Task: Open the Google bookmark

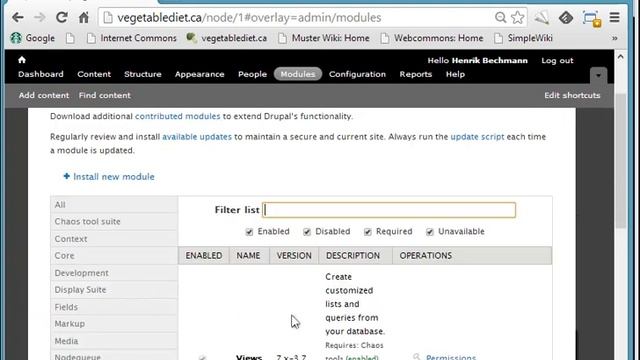Action: pyautogui.click(x=33, y=38)
